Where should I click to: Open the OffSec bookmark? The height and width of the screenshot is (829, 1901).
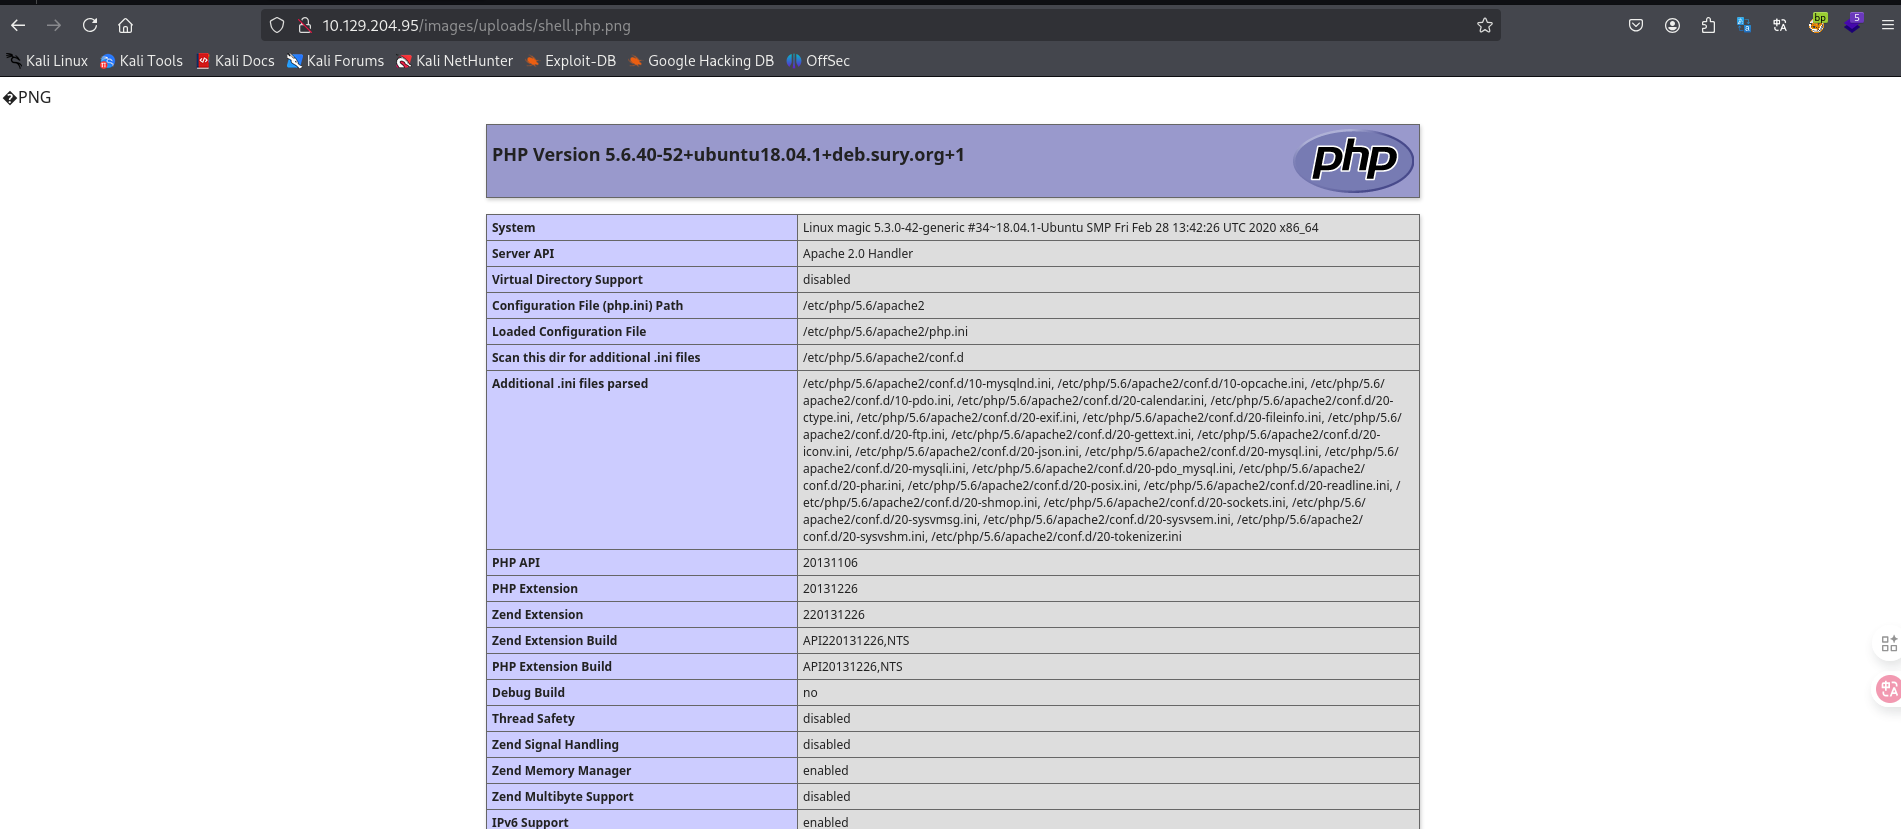tap(818, 61)
